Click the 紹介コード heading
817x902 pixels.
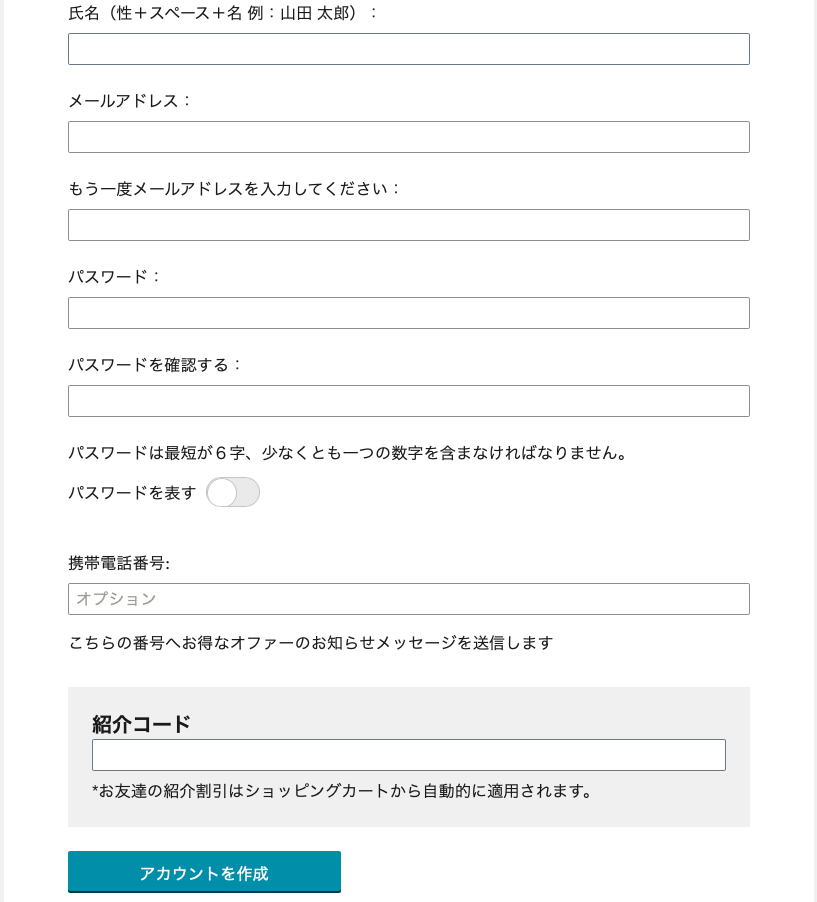coord(141,724)
